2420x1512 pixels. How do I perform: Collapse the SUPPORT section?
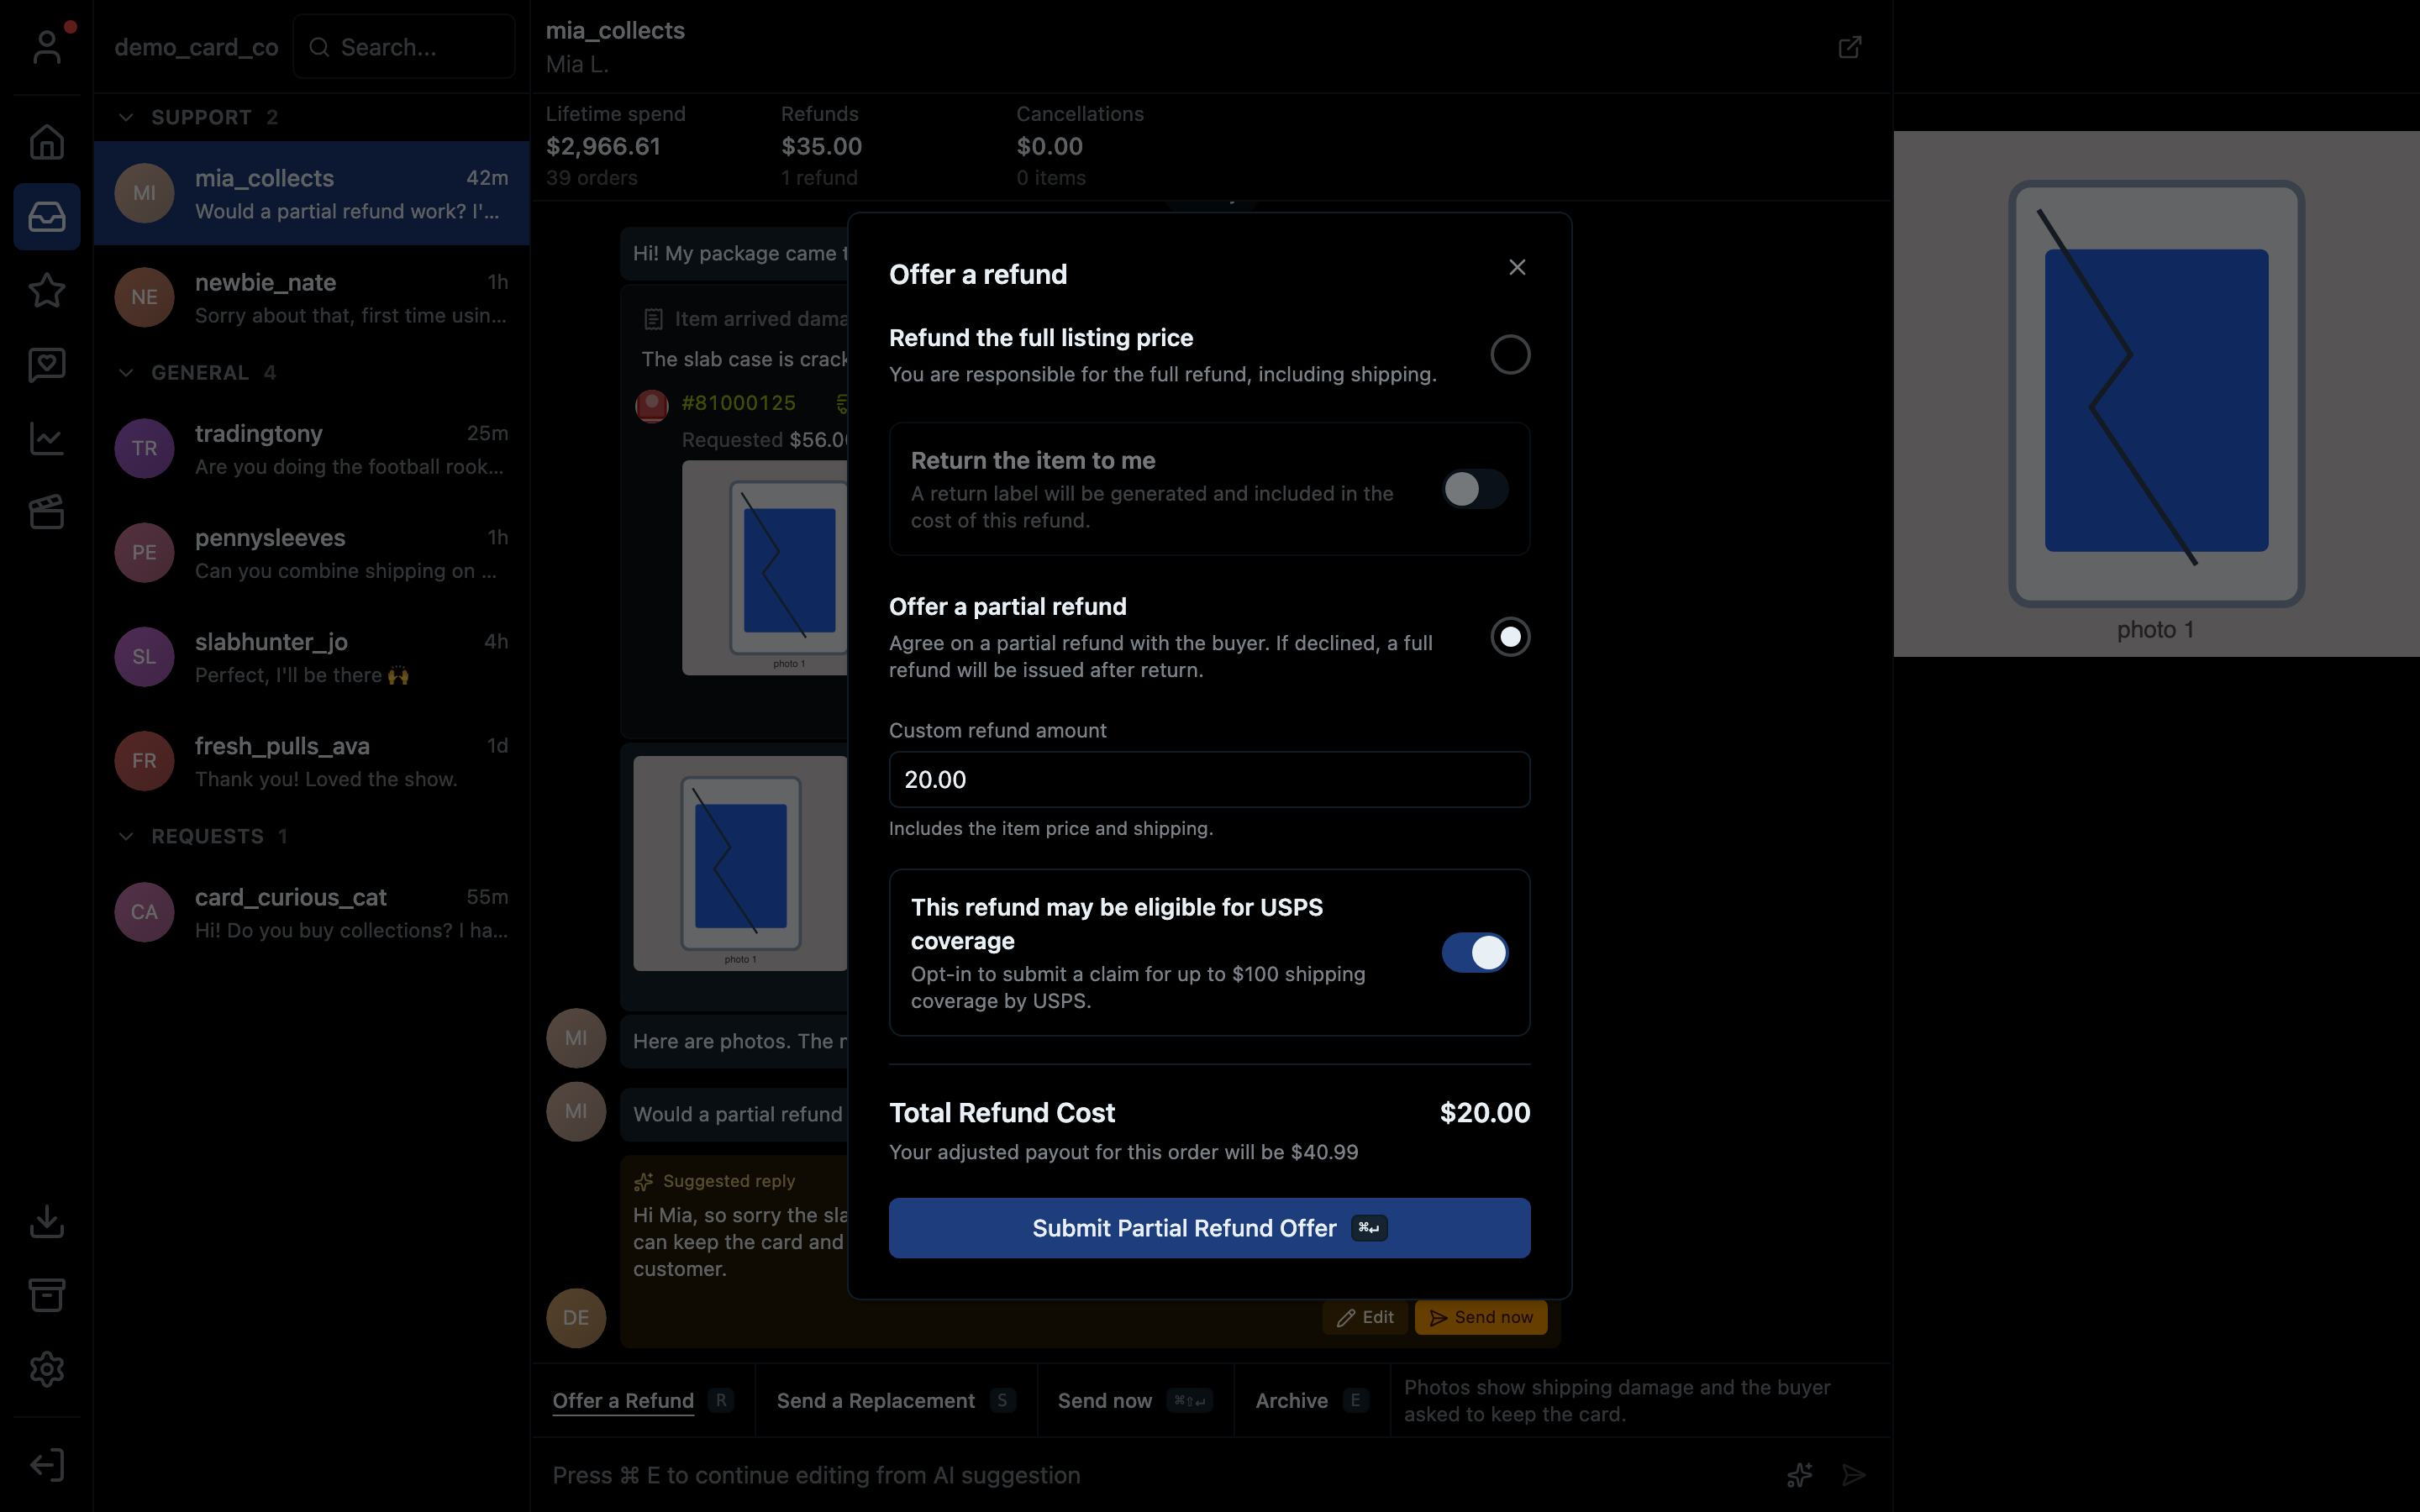126,117
